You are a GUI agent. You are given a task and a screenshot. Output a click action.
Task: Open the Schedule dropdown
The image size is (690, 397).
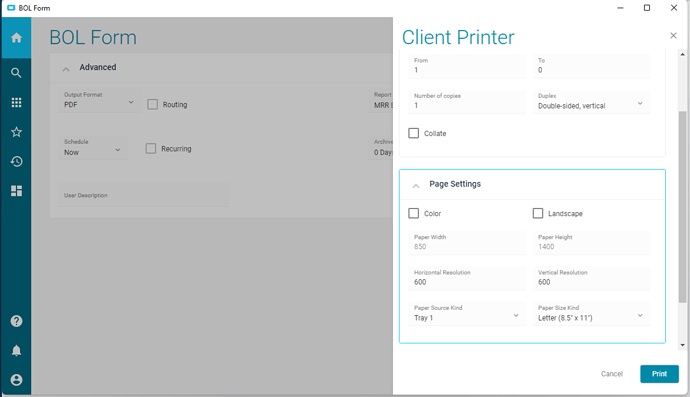pos(93,147)
